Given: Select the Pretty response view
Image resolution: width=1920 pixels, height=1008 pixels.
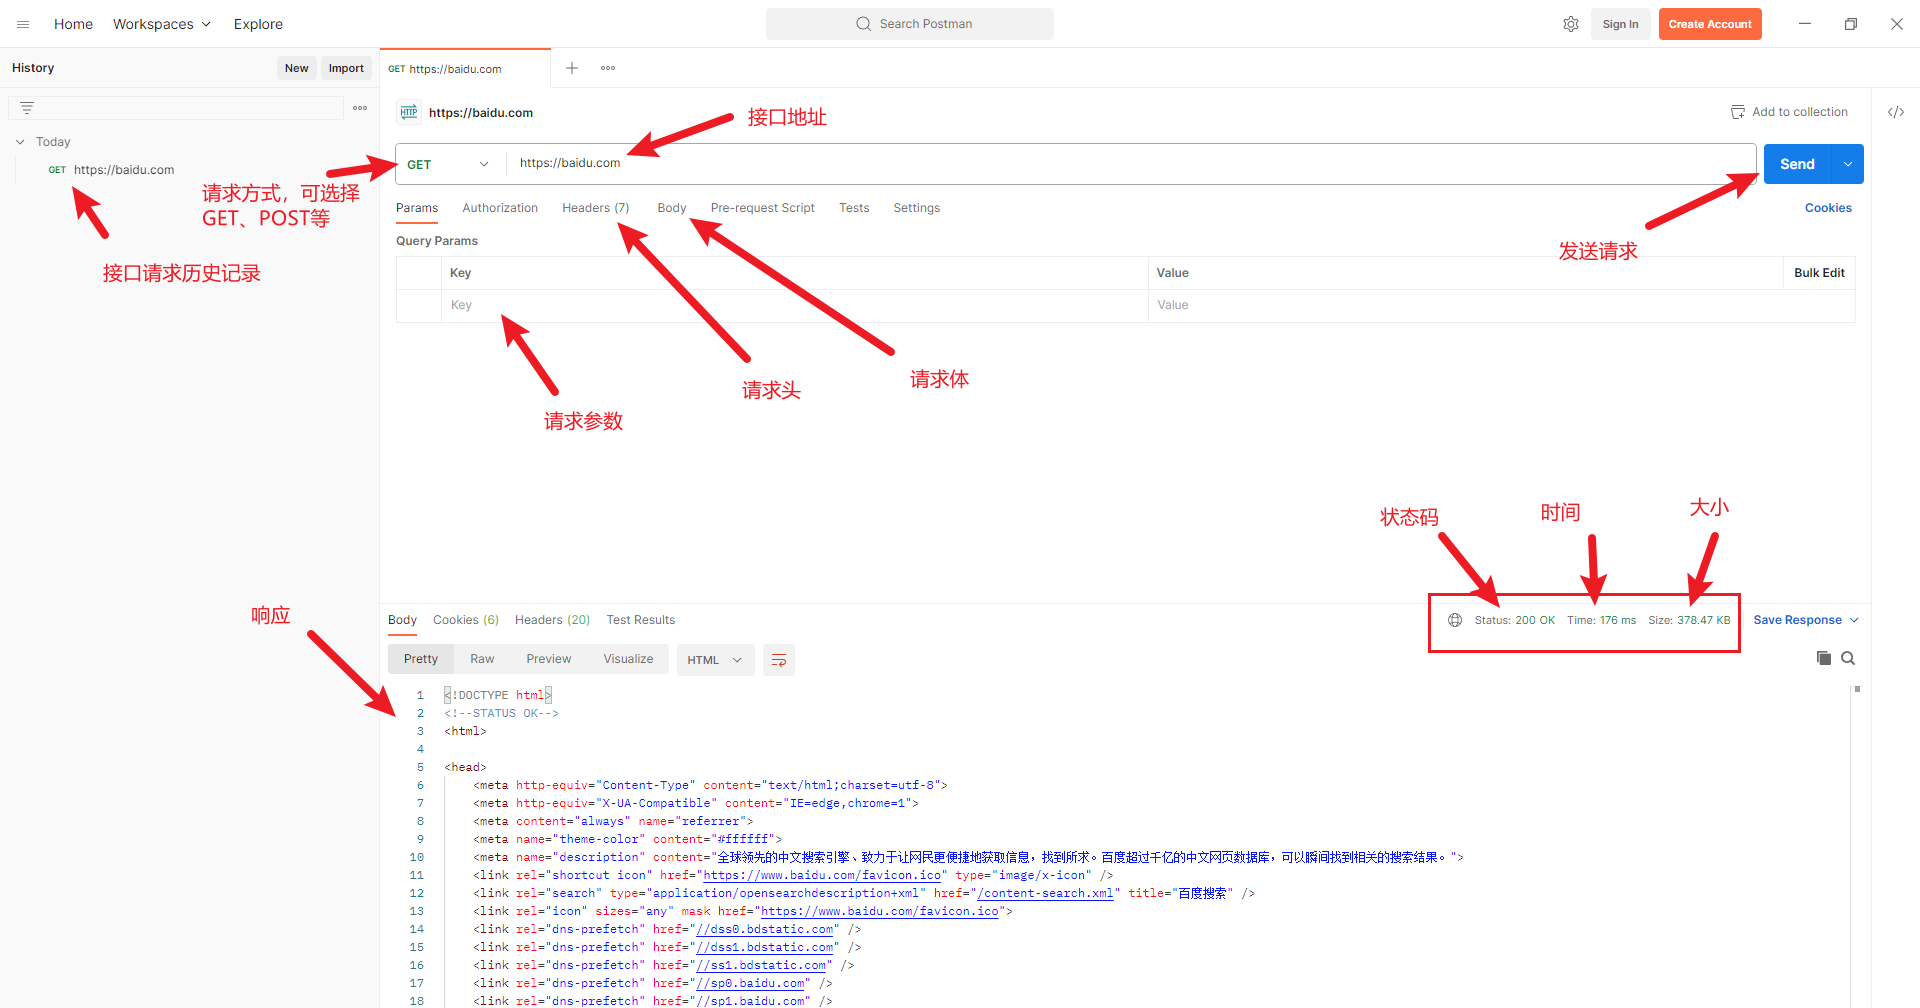Looking at the screenshot, I should [421, 659].
